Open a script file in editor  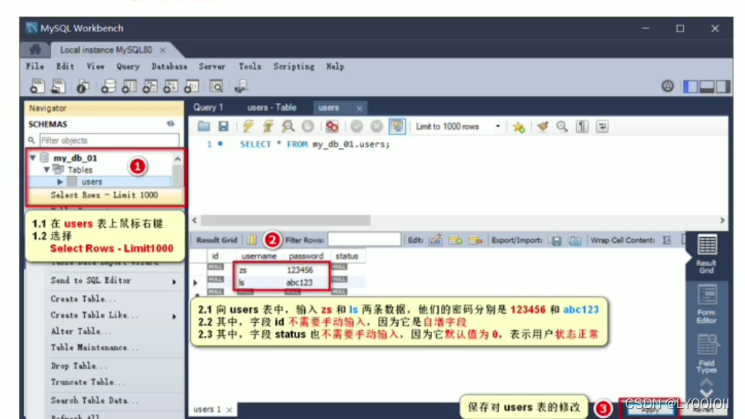(x=204, y=126)
